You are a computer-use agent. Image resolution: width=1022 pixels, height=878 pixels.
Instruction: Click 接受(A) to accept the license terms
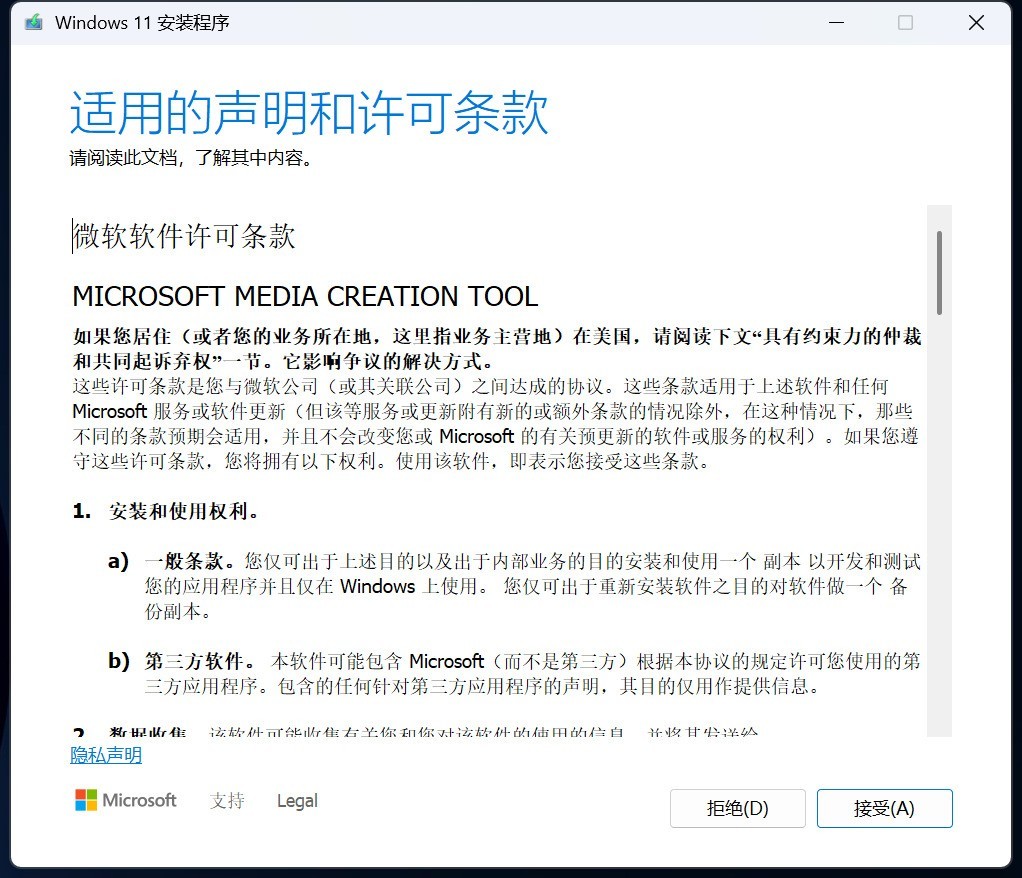(884, 808)
